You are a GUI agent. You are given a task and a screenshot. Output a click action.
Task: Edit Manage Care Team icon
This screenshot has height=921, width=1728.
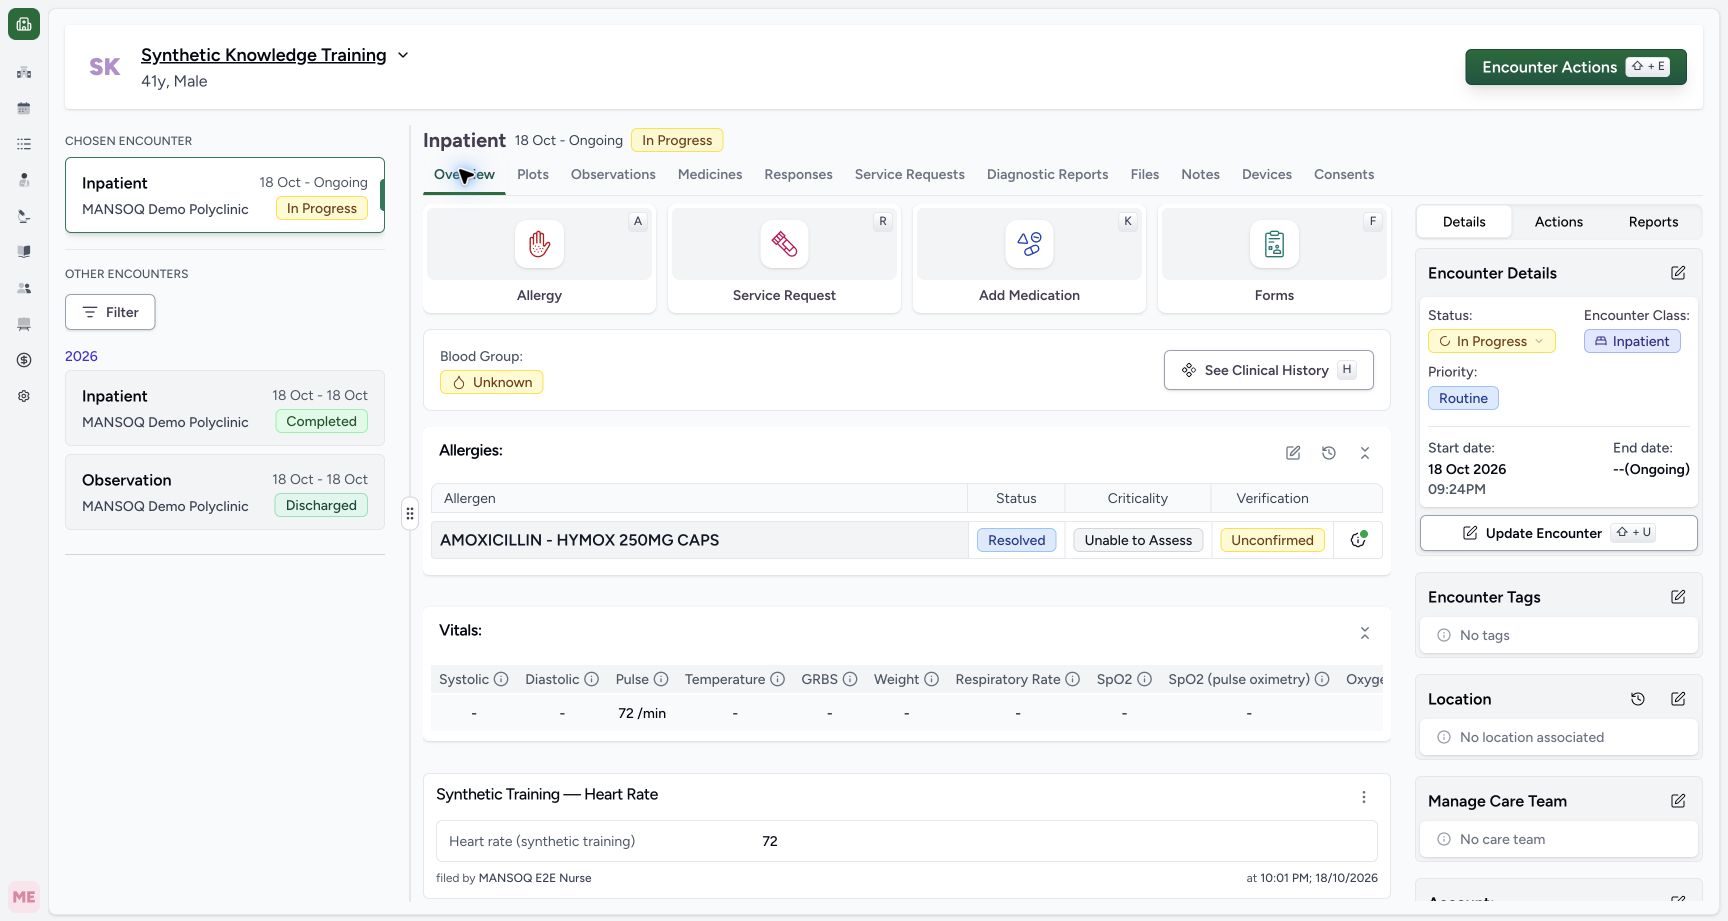coord(1678,801)
